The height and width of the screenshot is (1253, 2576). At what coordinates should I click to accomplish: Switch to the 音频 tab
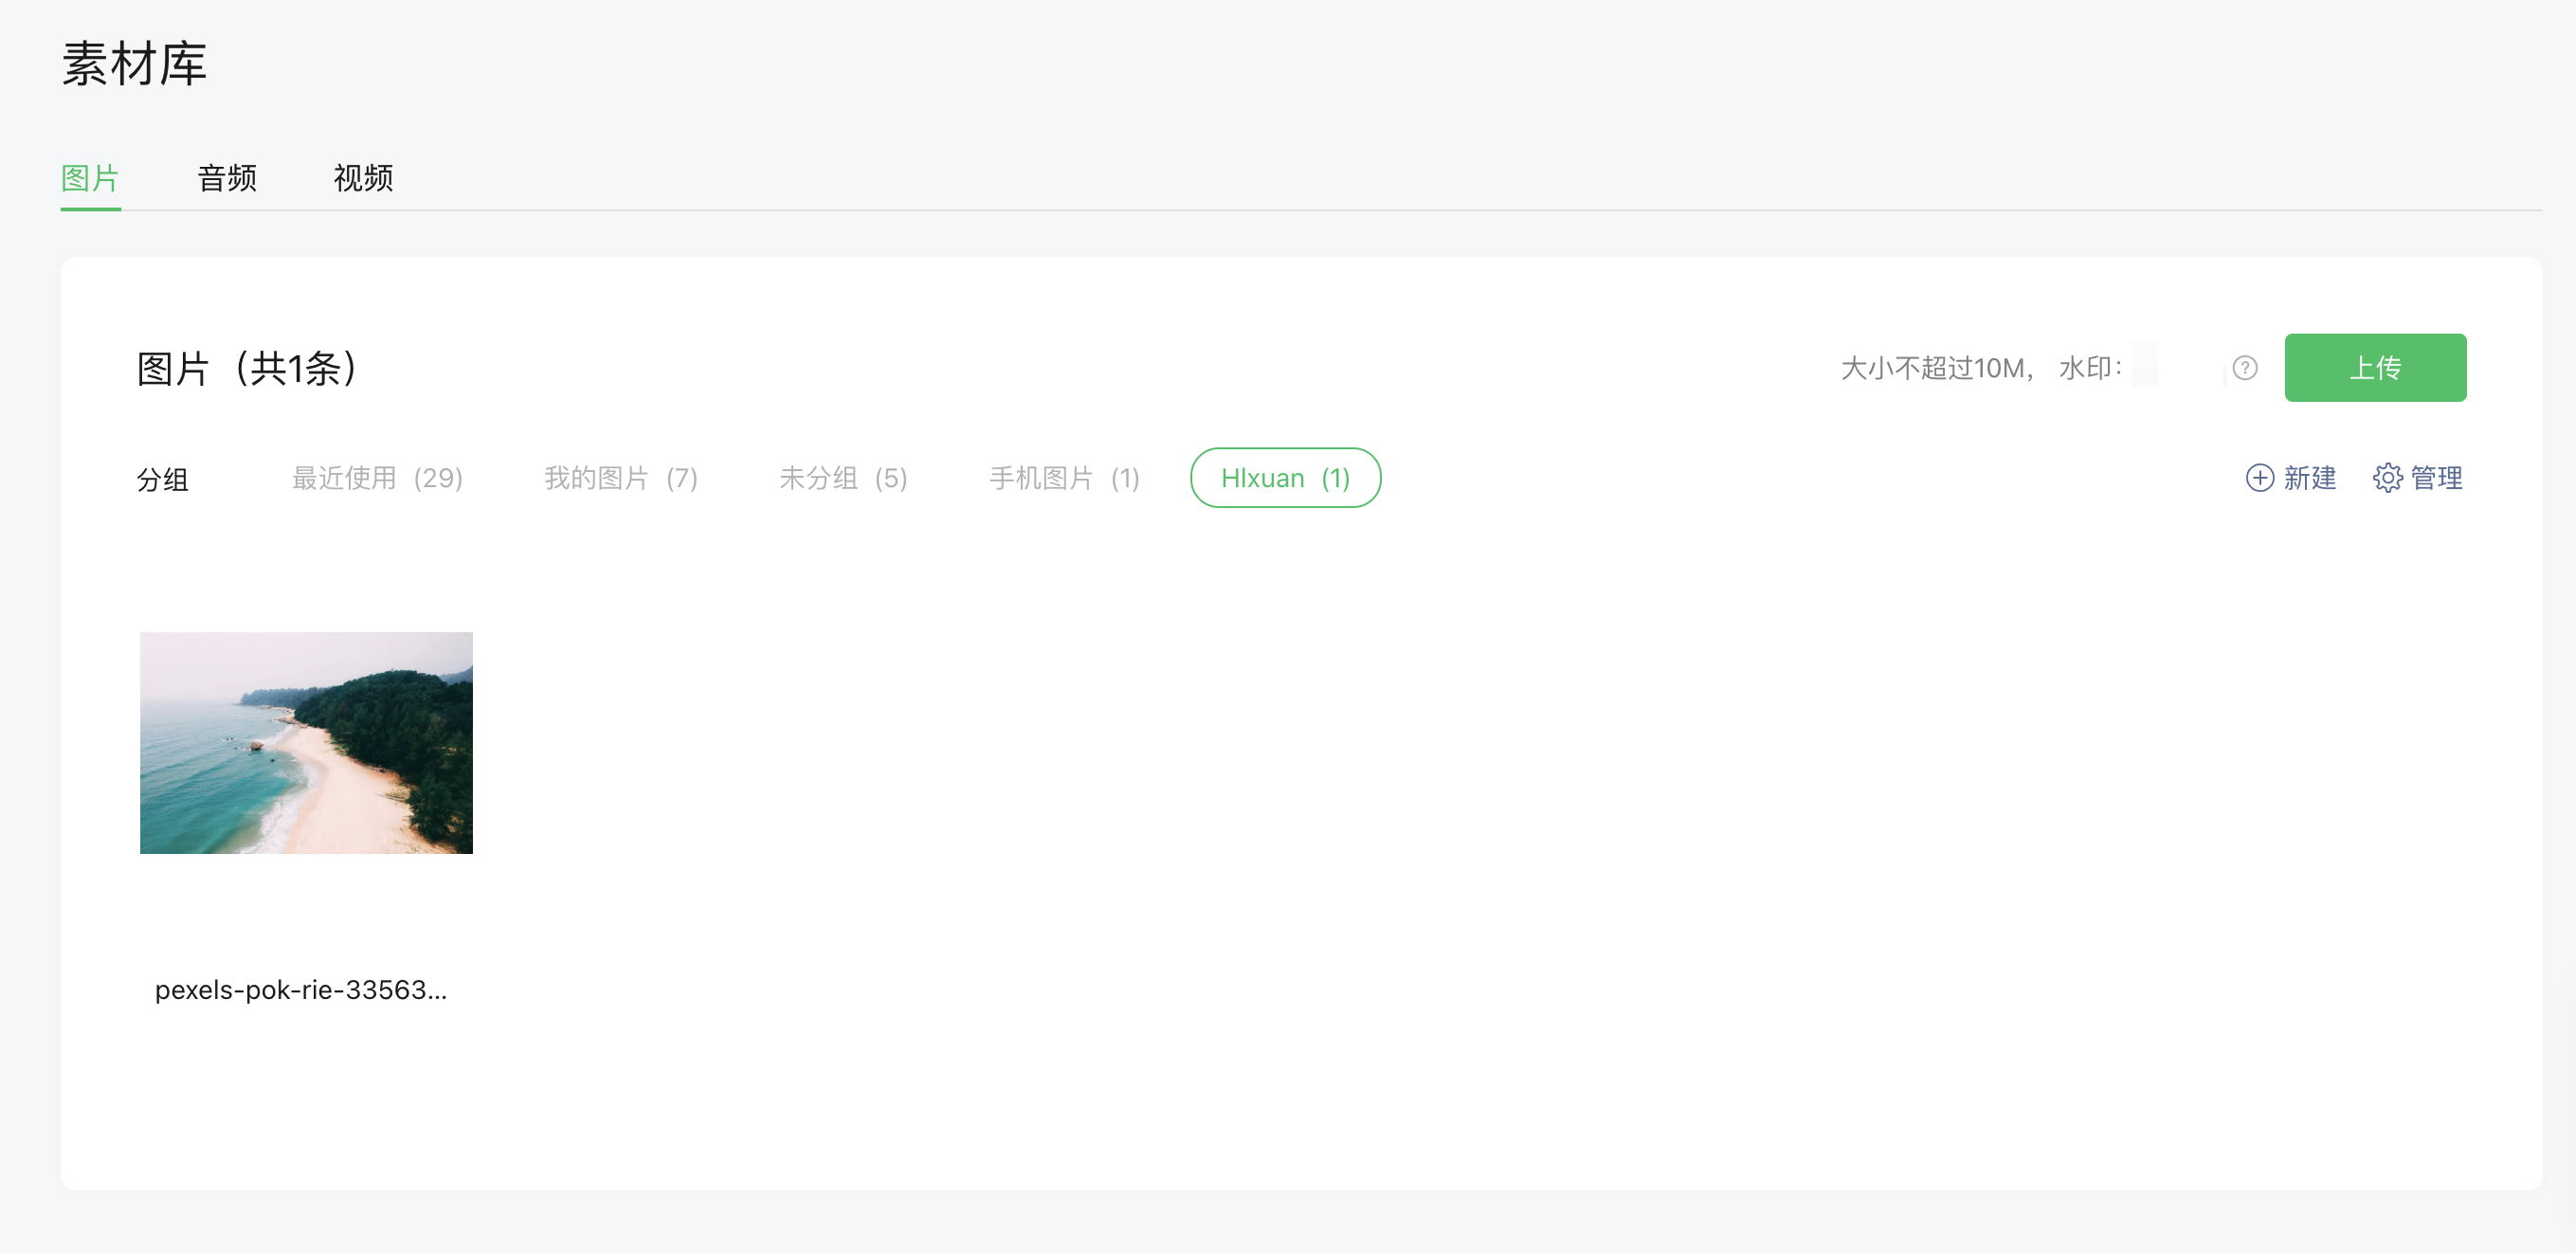(227, 178)
